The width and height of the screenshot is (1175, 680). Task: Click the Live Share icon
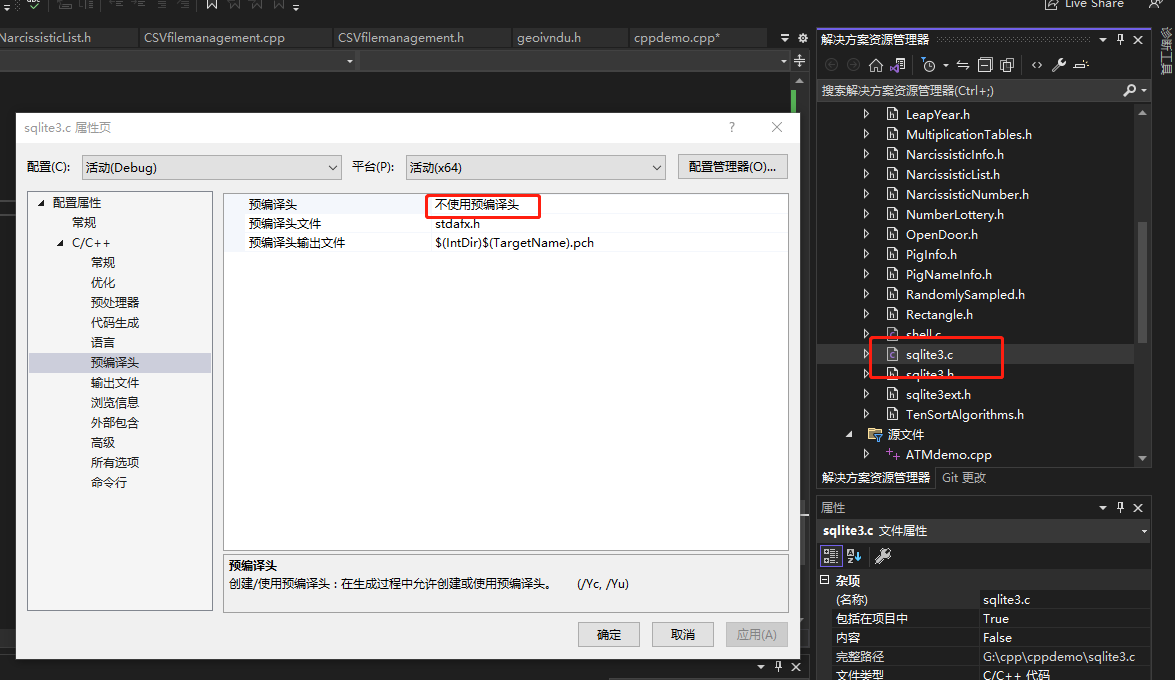1051,4
